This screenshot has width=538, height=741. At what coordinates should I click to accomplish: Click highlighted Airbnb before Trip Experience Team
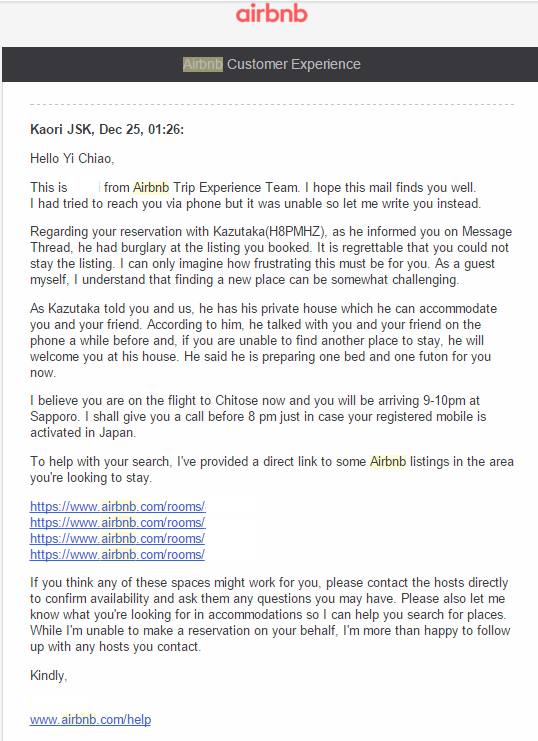[151, 188]
